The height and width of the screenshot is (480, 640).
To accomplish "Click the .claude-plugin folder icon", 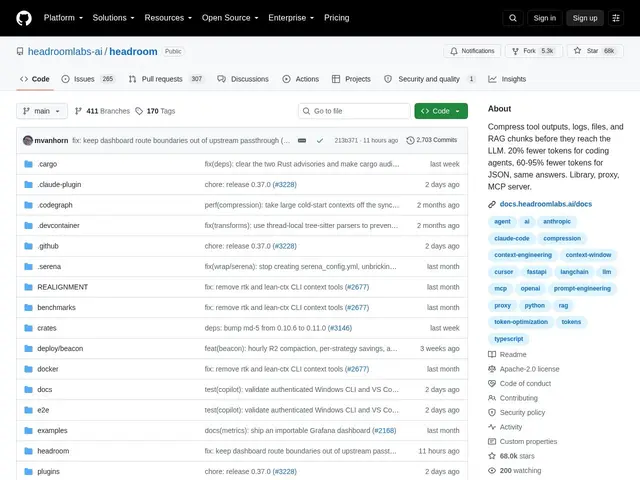I will 28,184.
